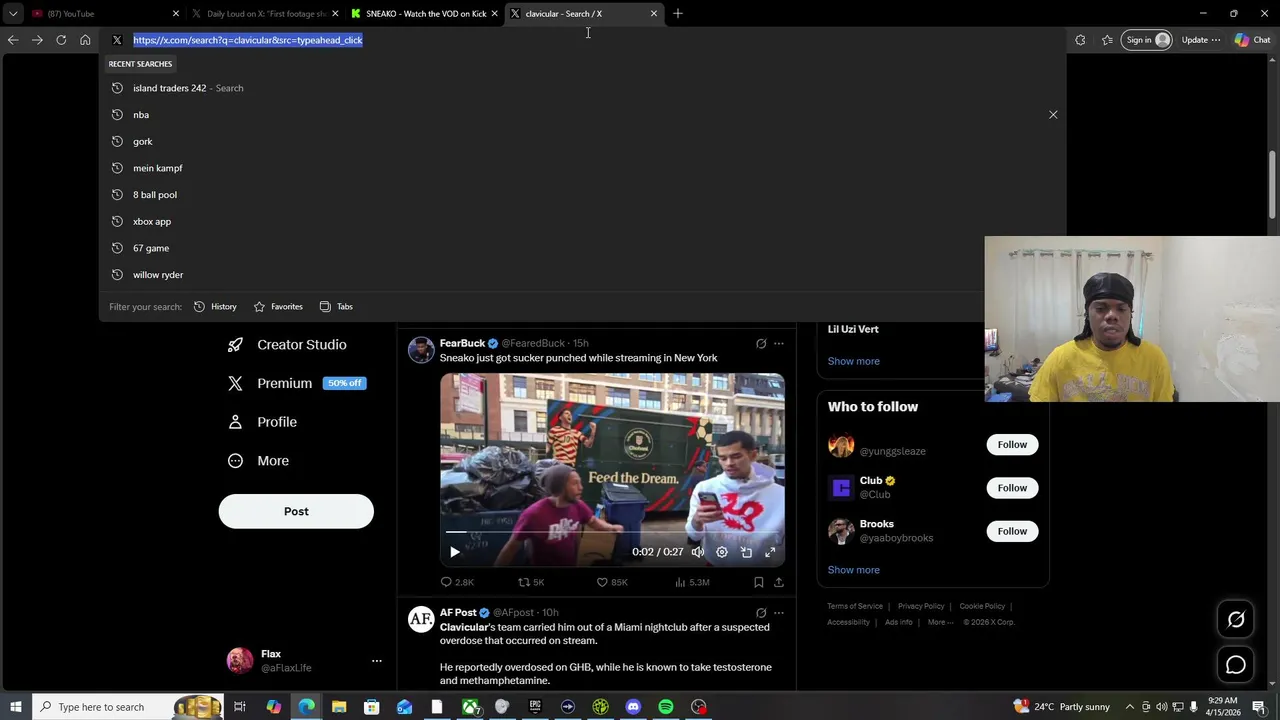Click the Post button
The image size is (1280, 720).
296,511
